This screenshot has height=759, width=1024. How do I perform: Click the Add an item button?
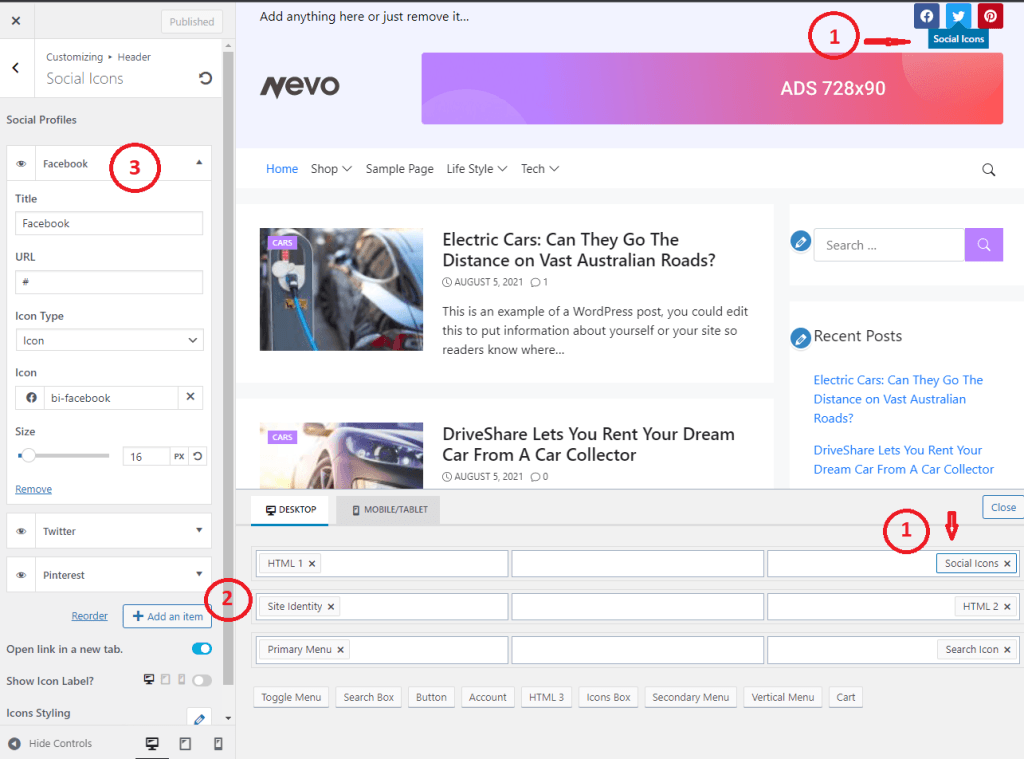[x=168, y=616]
